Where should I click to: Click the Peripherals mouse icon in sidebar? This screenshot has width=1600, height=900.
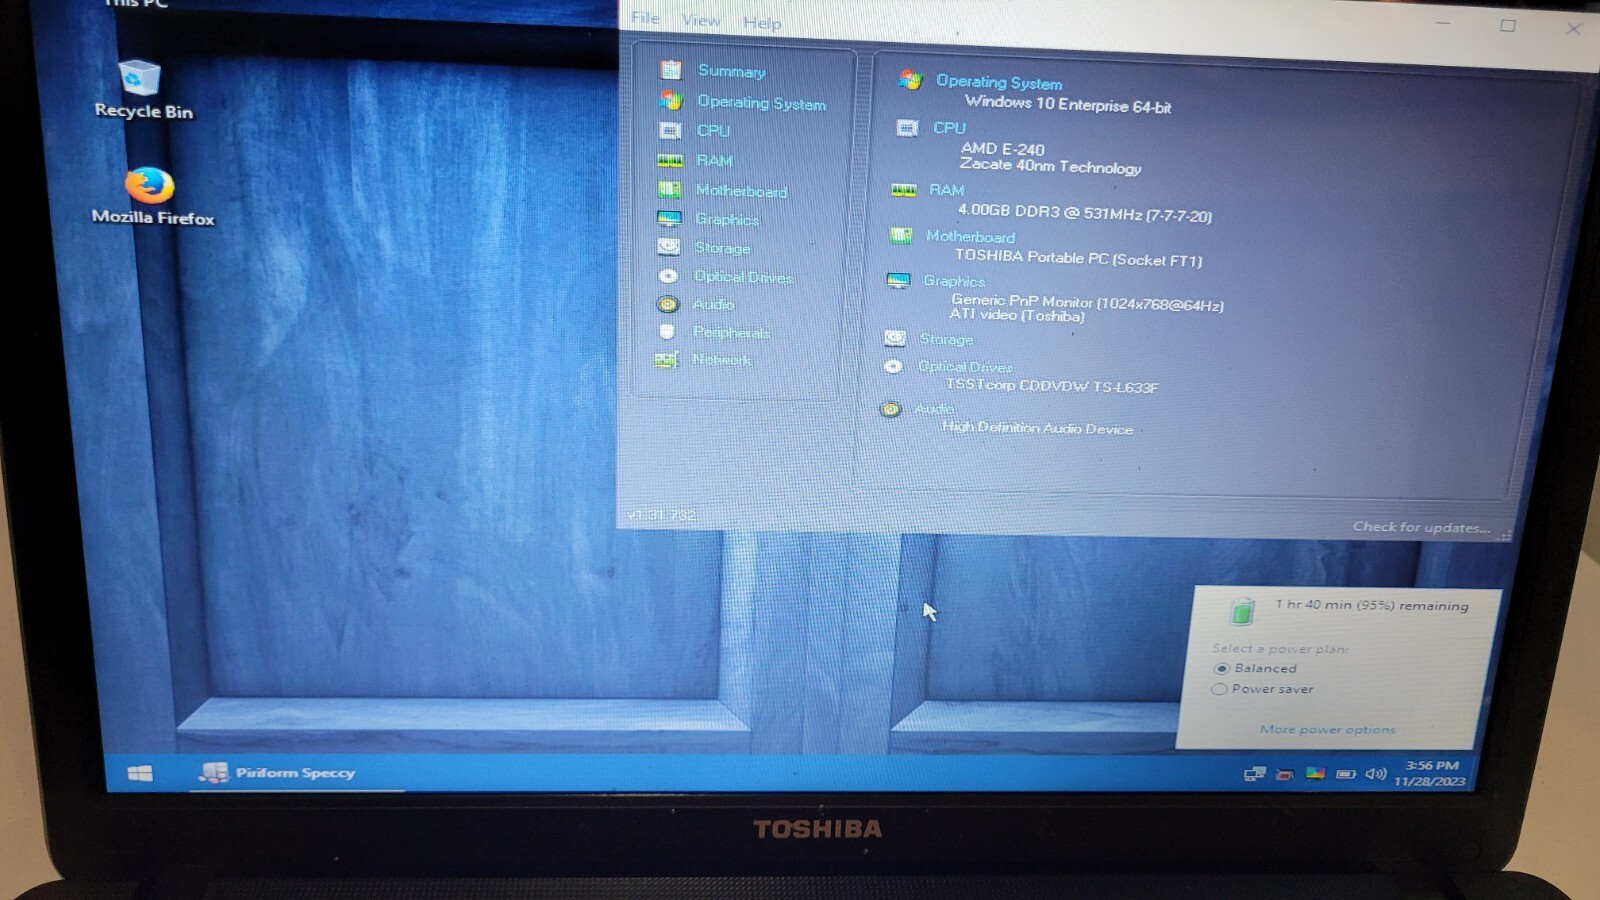click(667, 331)
